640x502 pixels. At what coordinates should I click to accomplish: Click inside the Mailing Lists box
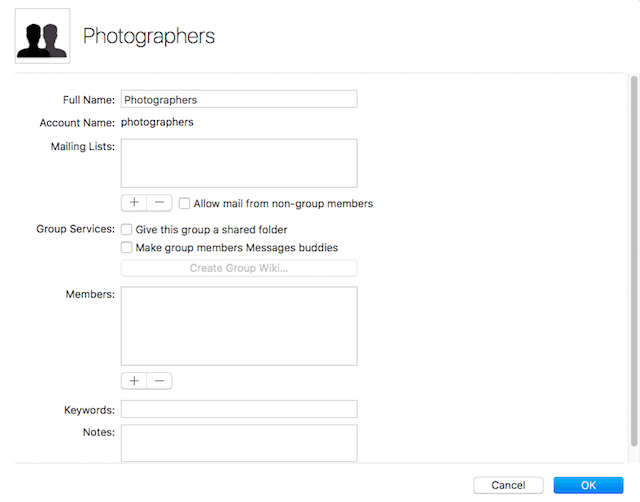click(238, 163)
